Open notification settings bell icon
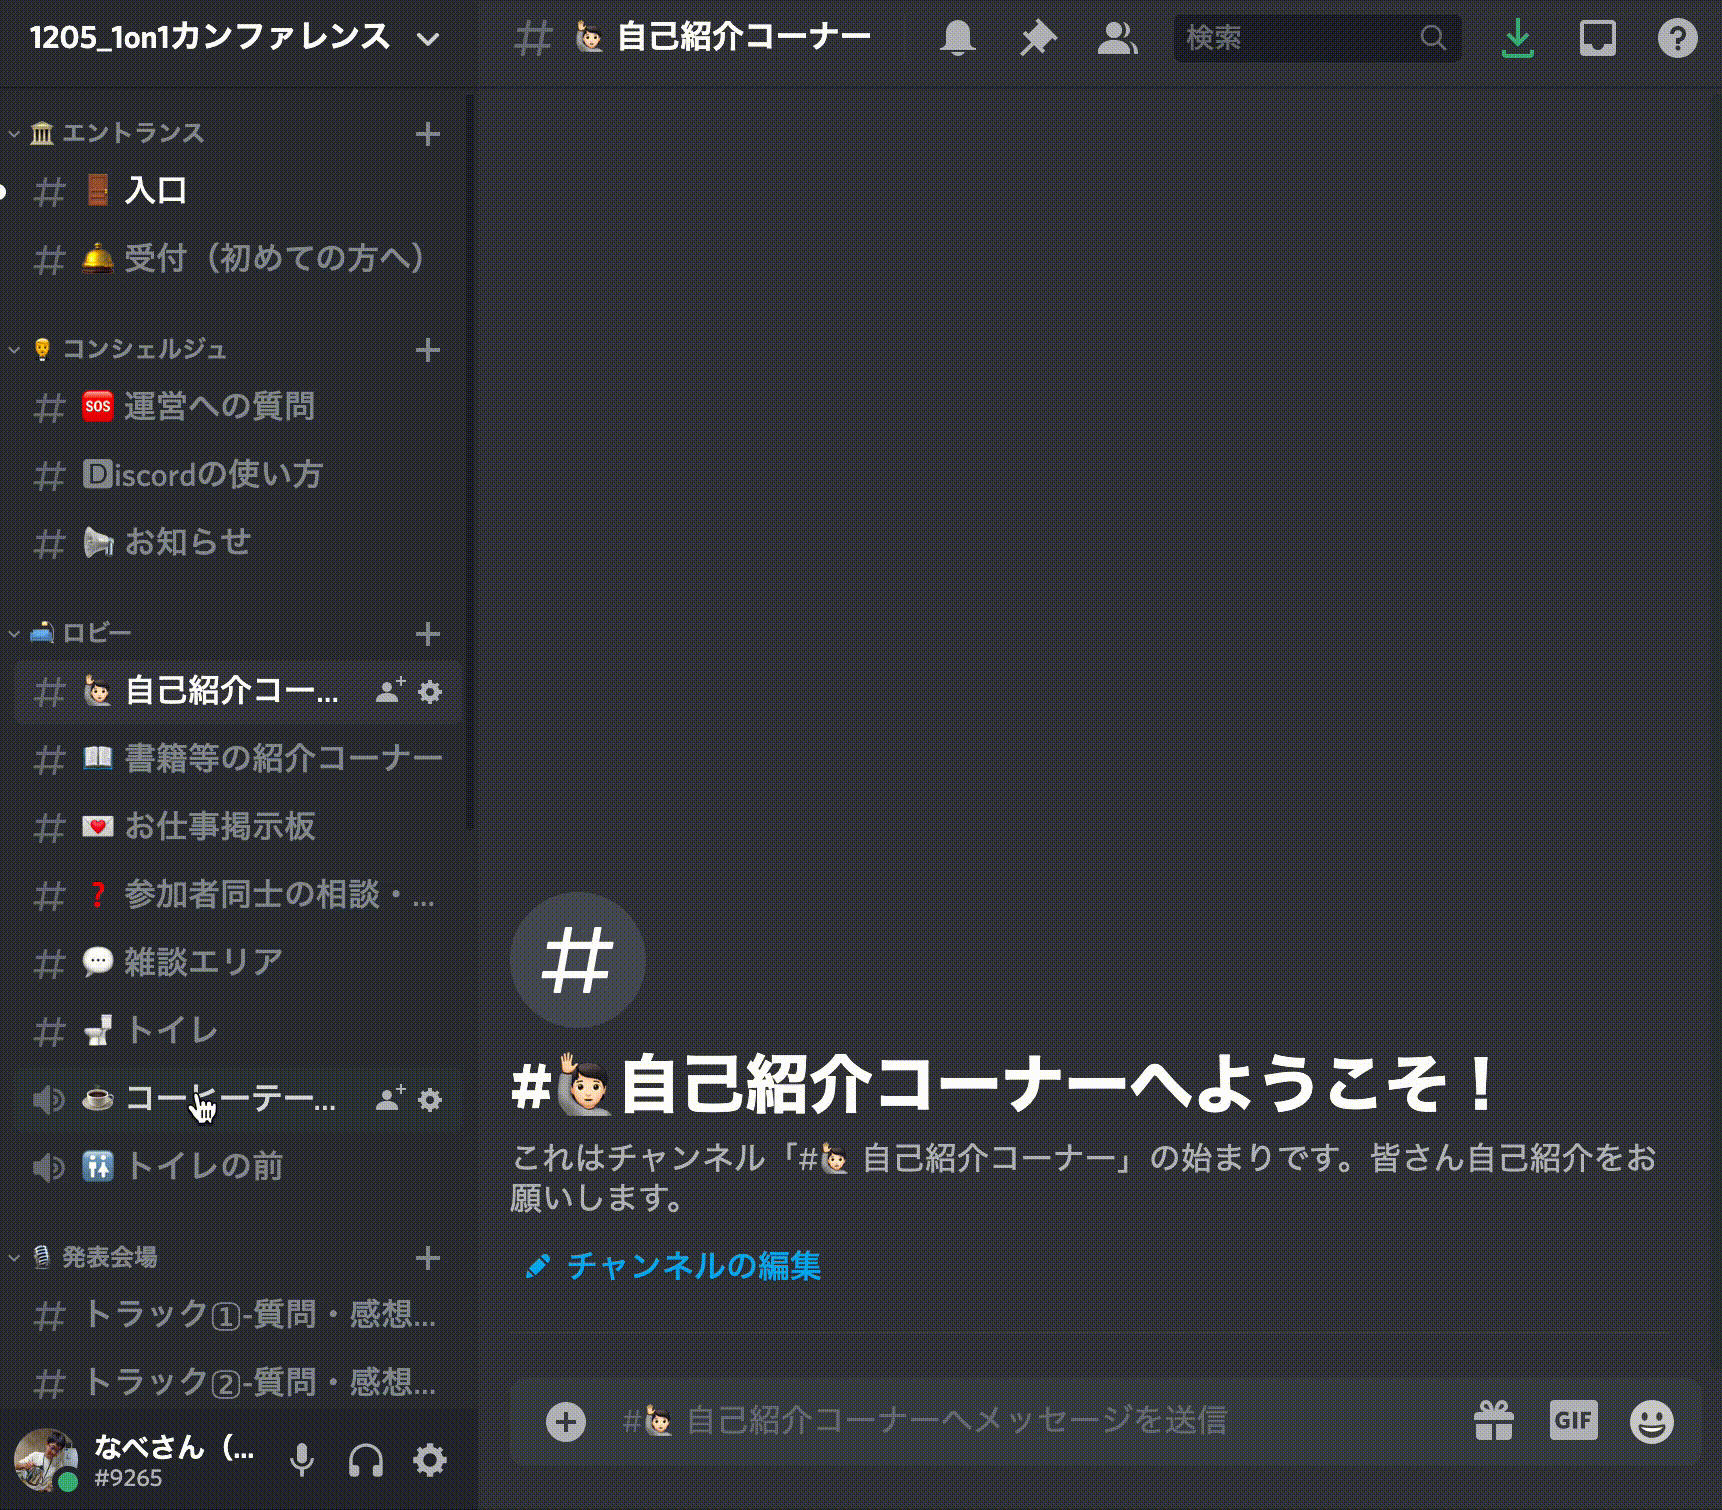 (957, 39)
